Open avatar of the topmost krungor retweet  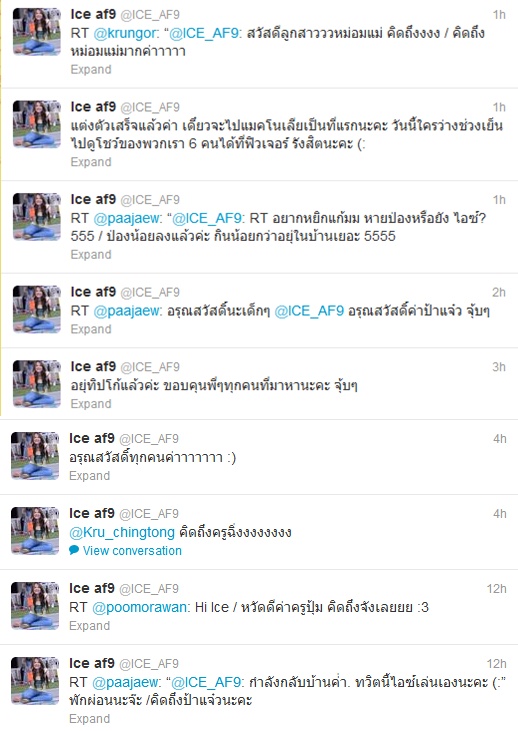coord(37,32)
